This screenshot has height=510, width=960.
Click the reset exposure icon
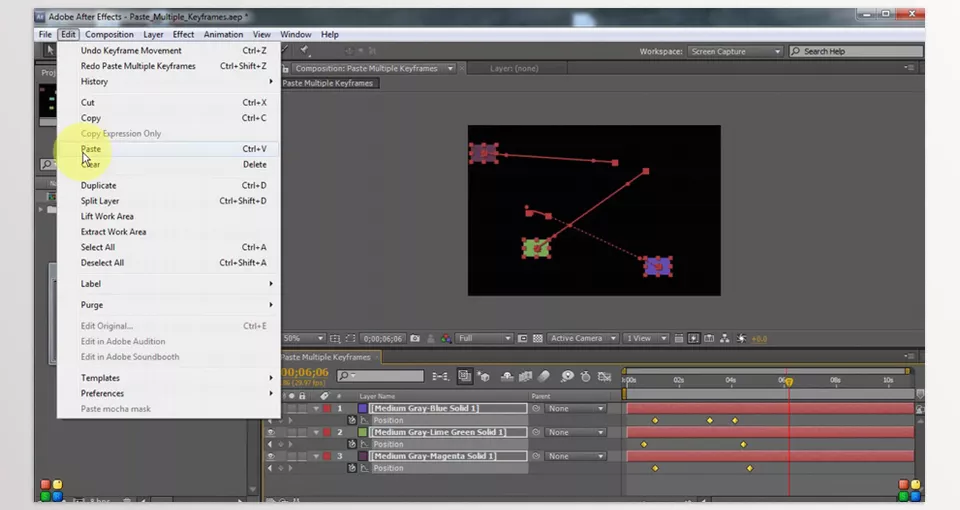(741, 339)
